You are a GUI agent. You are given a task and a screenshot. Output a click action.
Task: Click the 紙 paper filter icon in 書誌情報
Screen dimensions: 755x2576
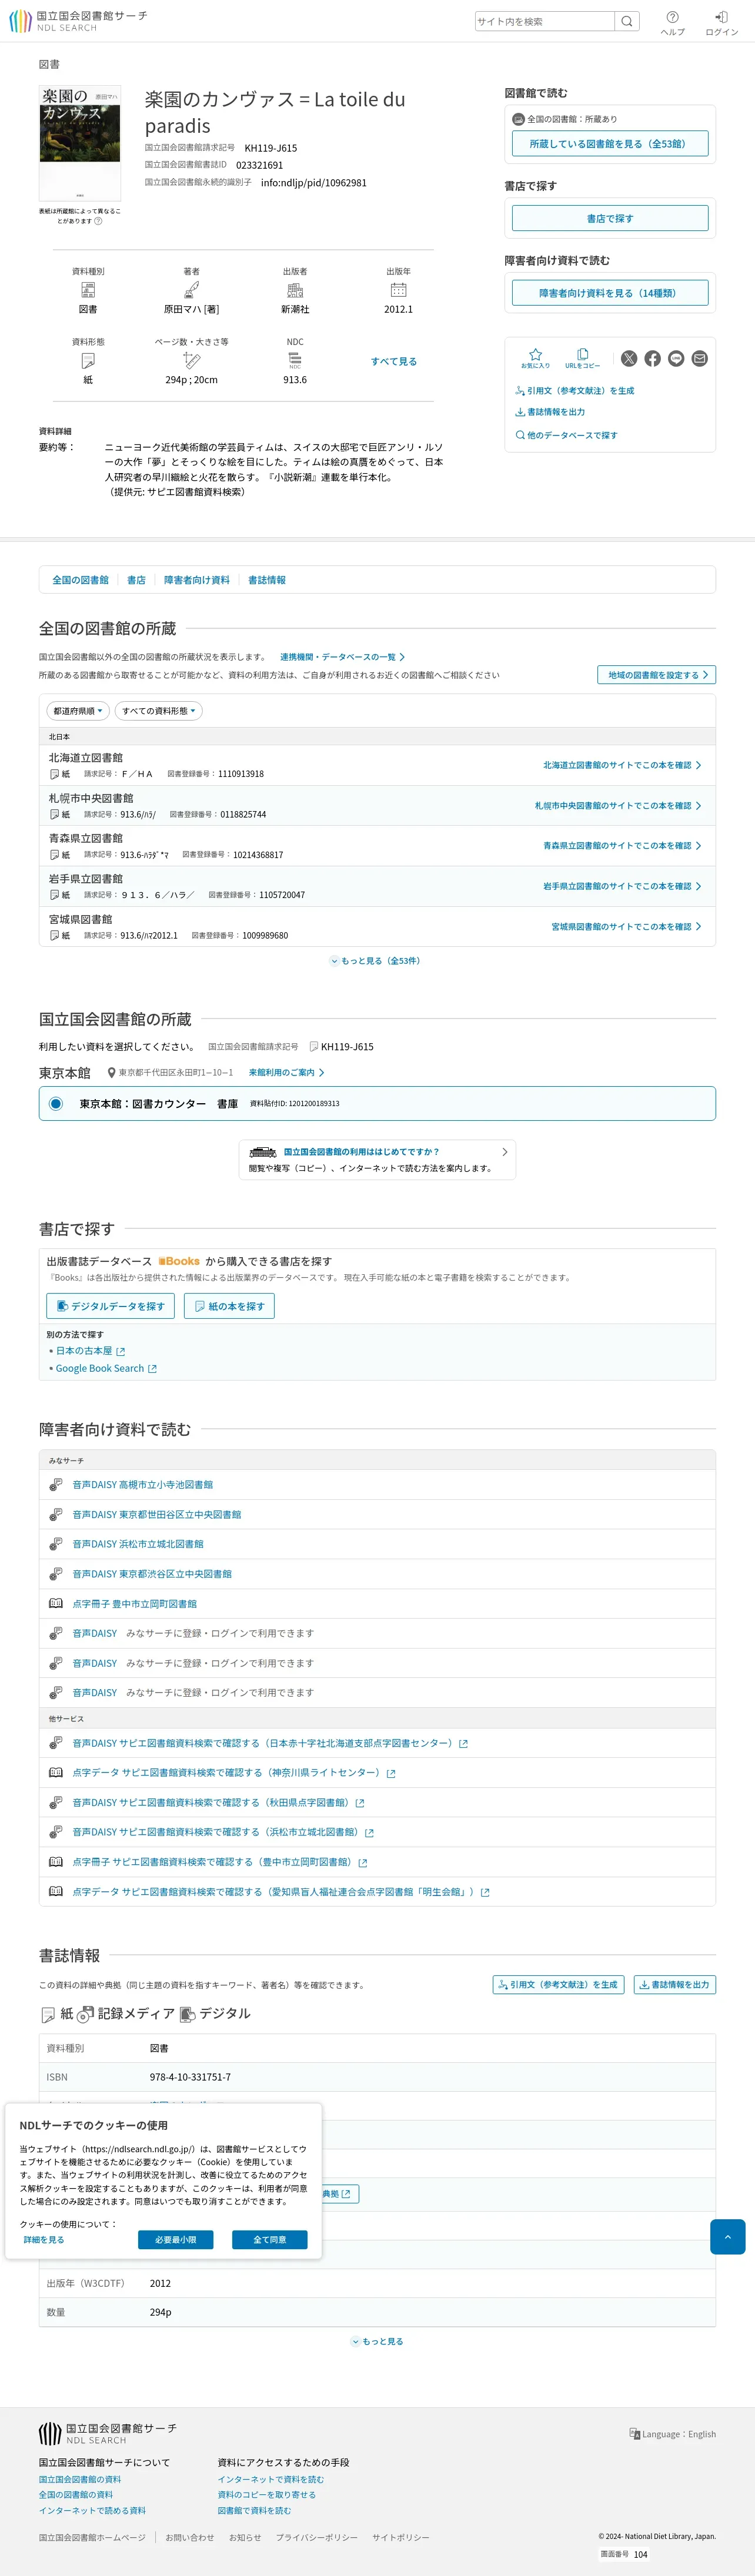[47, 2014]
